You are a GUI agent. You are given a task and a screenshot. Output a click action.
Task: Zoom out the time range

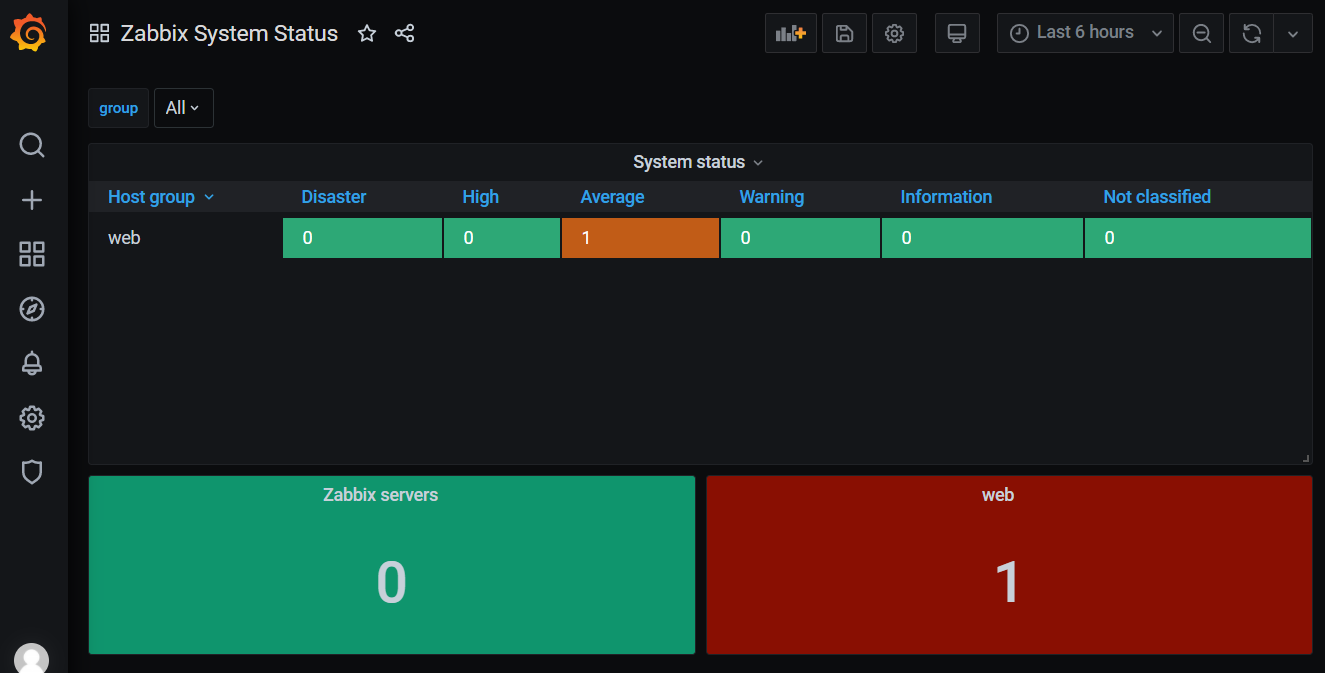point(1201,33)
